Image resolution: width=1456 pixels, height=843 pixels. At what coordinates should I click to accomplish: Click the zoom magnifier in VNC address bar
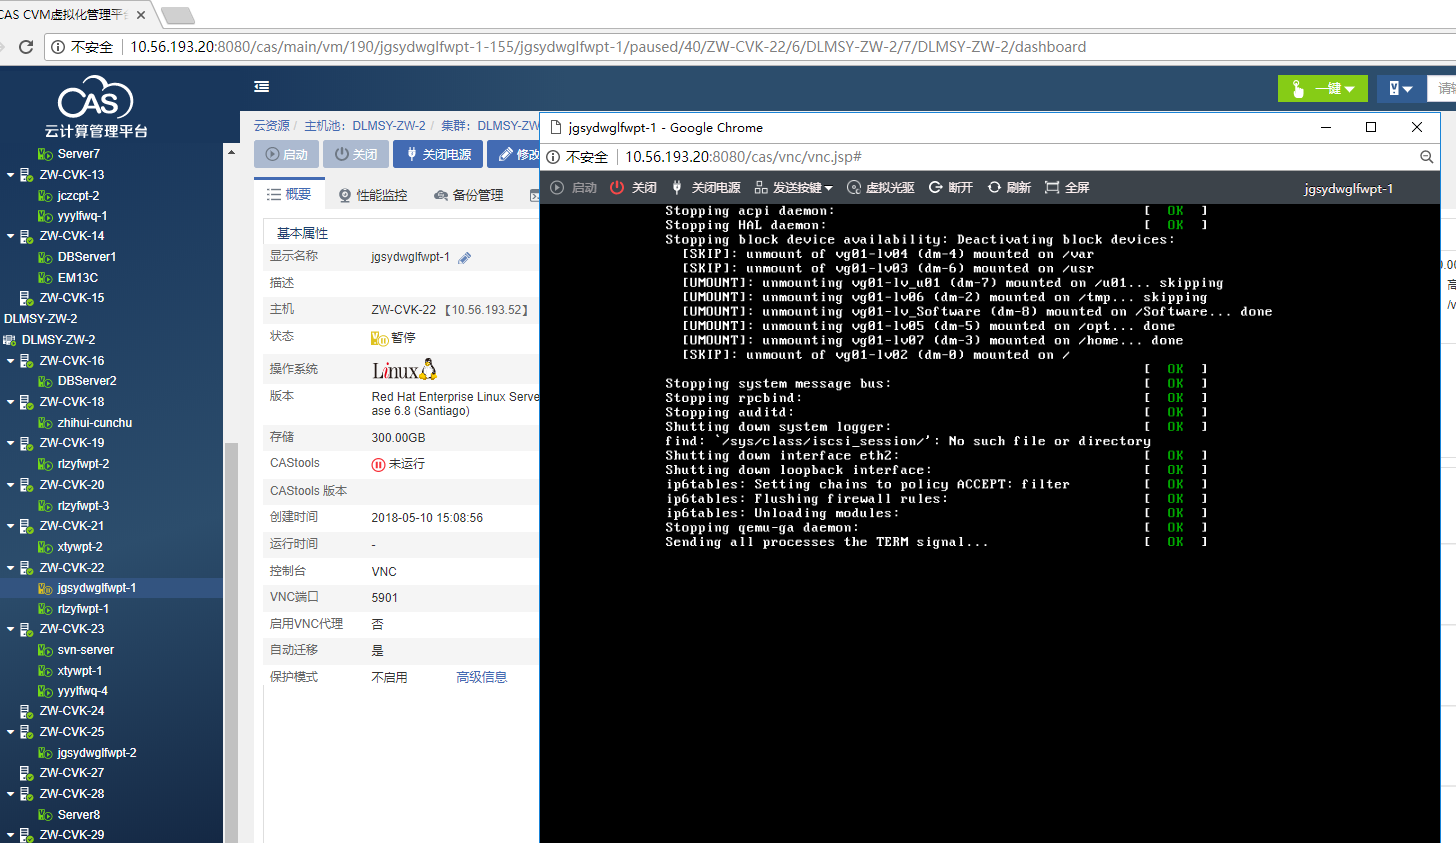(x=1427, y=157)
